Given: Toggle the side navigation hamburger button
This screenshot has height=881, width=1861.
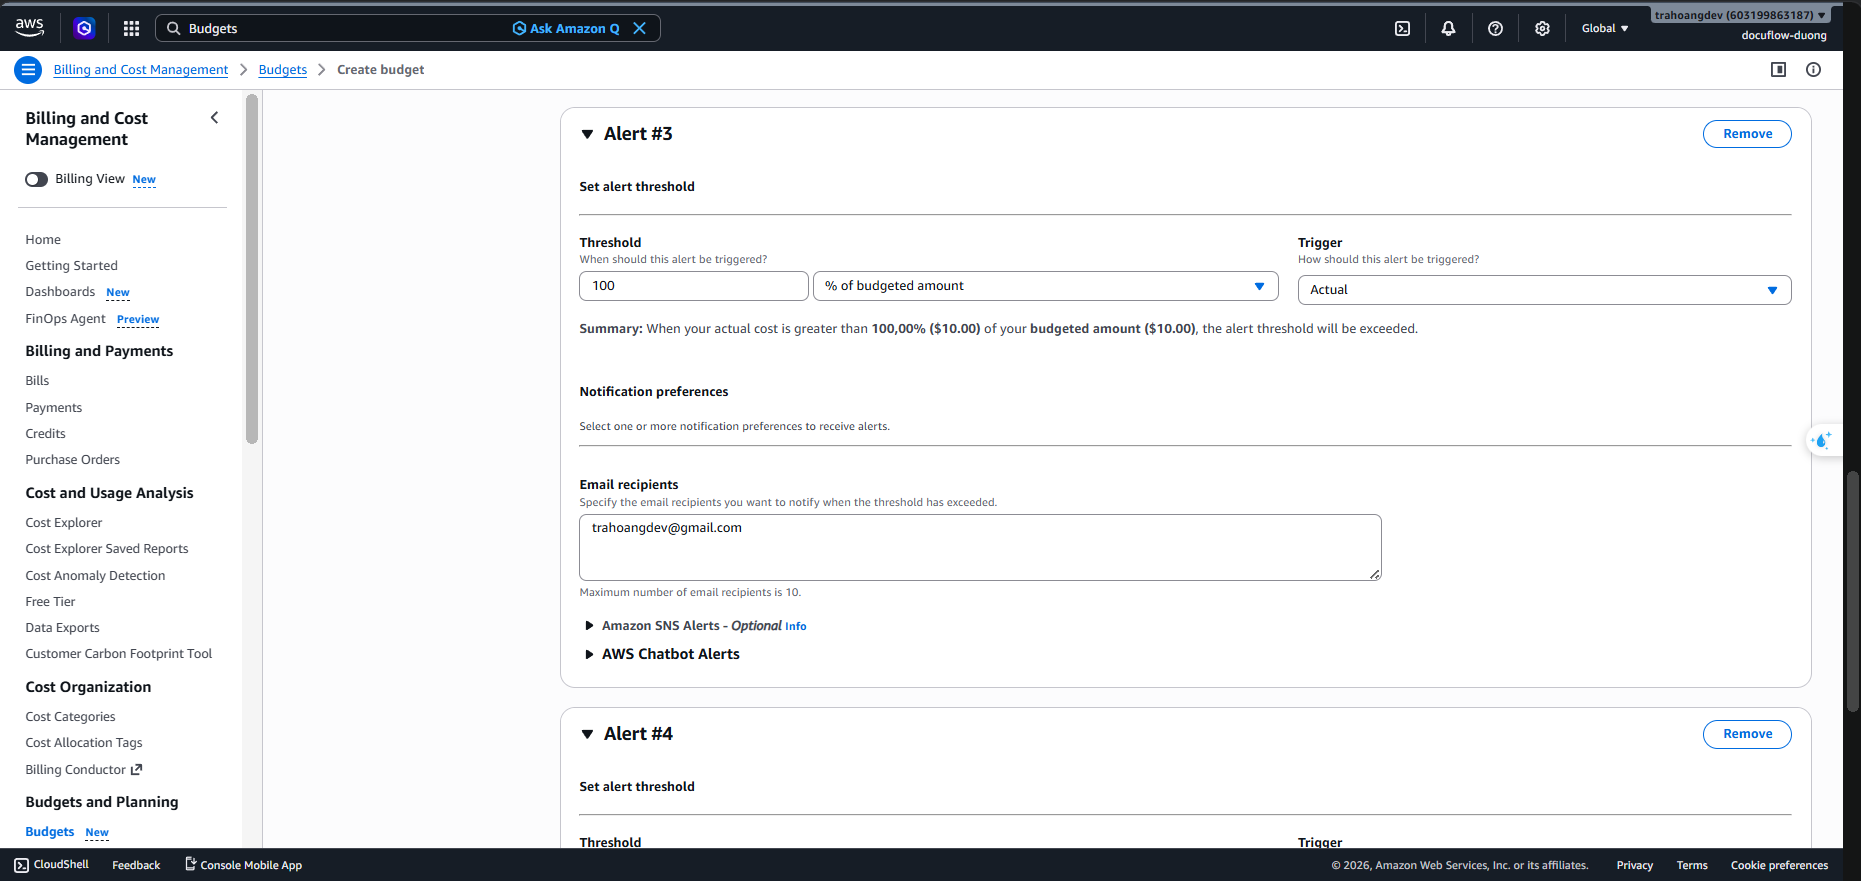Looking at the screenshot, I should coord(28,69).
